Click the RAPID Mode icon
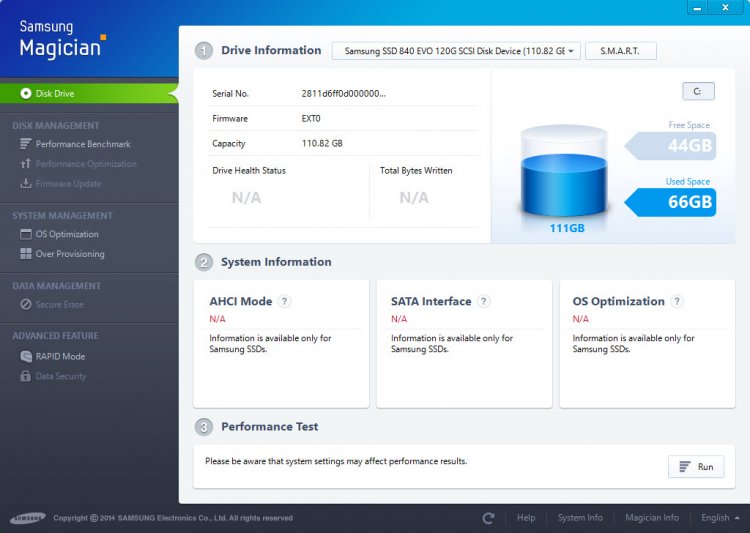Screen dimensions: 750x533 [x=26, y=356]
